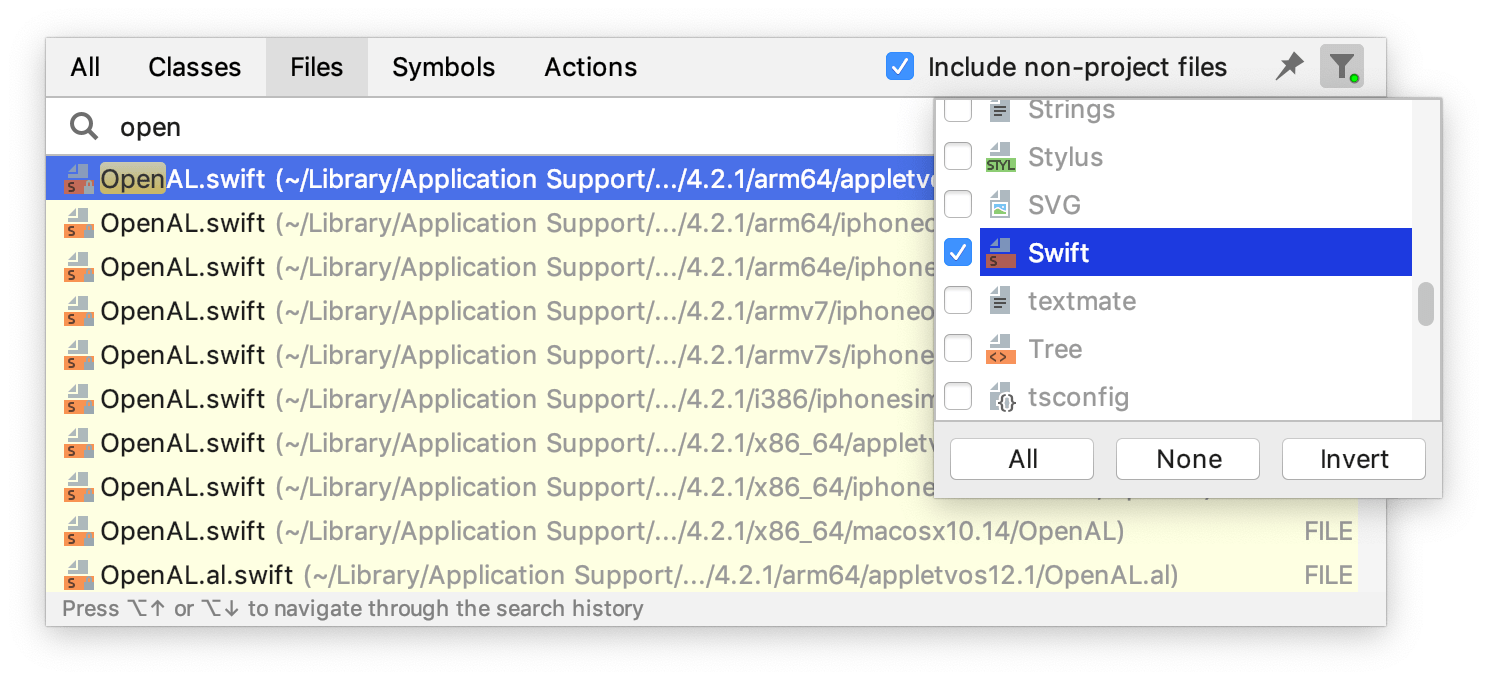This screenshot has height=679, width=1488.
Task: Click the Swift icon of the OpenAL.al.swift result
Action: (x=79, y=575)
